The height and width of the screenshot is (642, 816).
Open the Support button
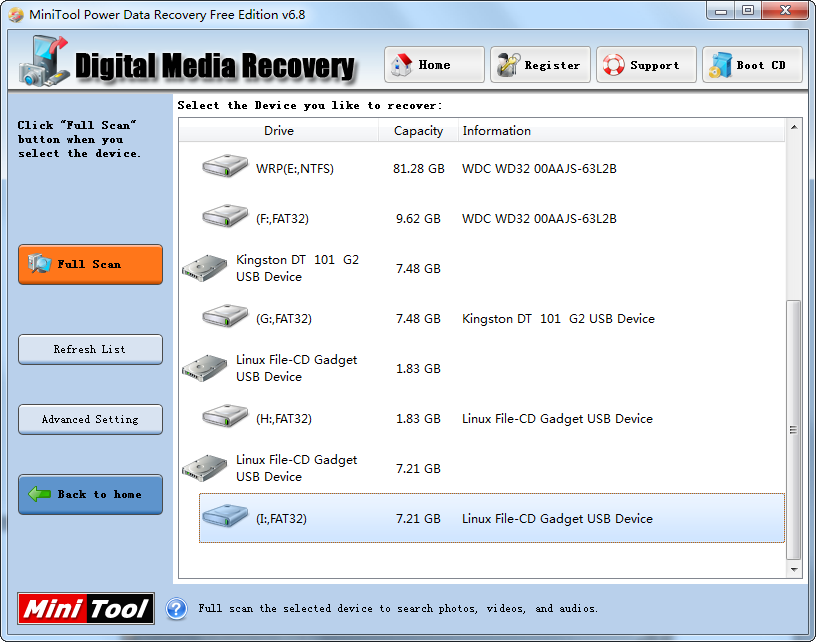point(646,65)
